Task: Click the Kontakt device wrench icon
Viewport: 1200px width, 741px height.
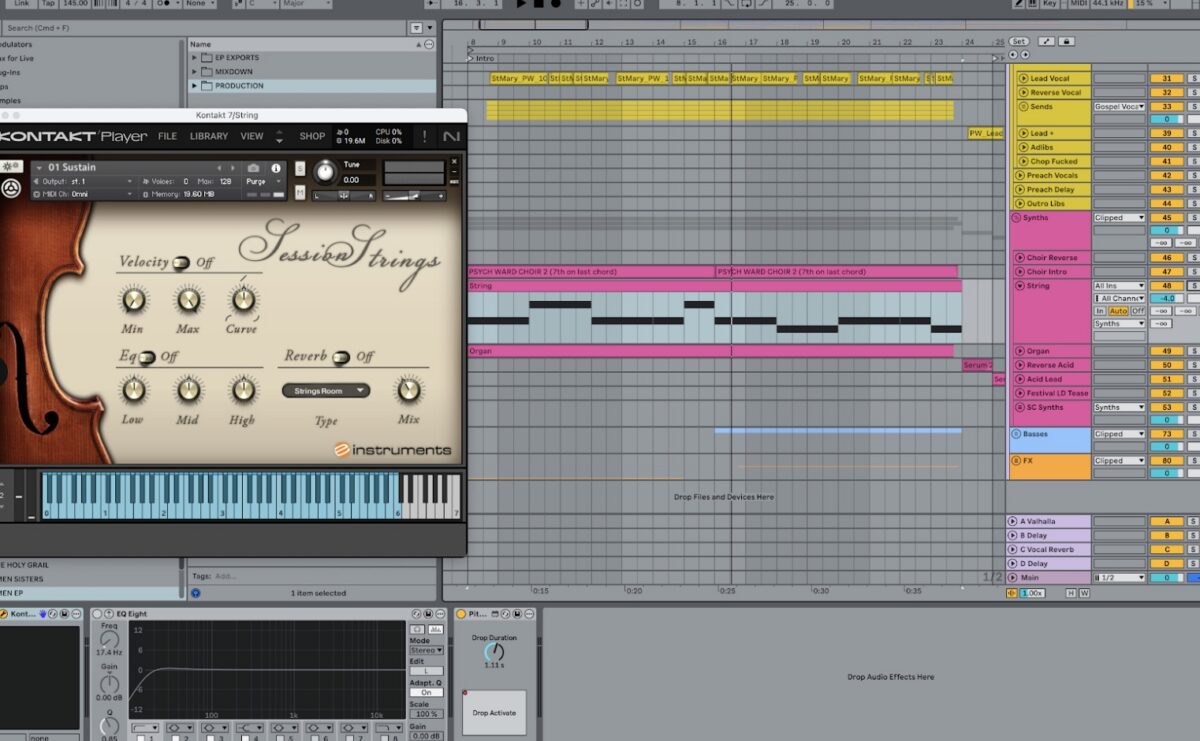Action: pos(3,614)
